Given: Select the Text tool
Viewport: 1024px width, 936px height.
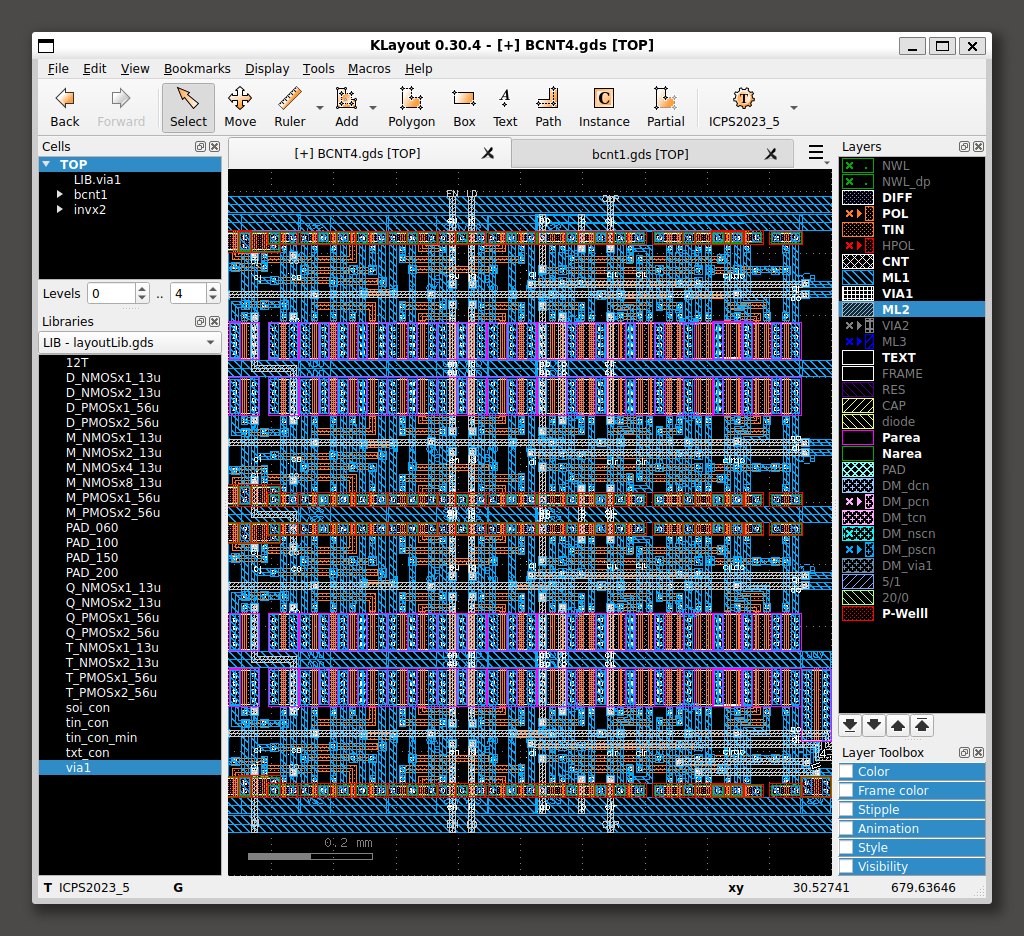Looking at the screenshot, I should [x=505, y=108].
